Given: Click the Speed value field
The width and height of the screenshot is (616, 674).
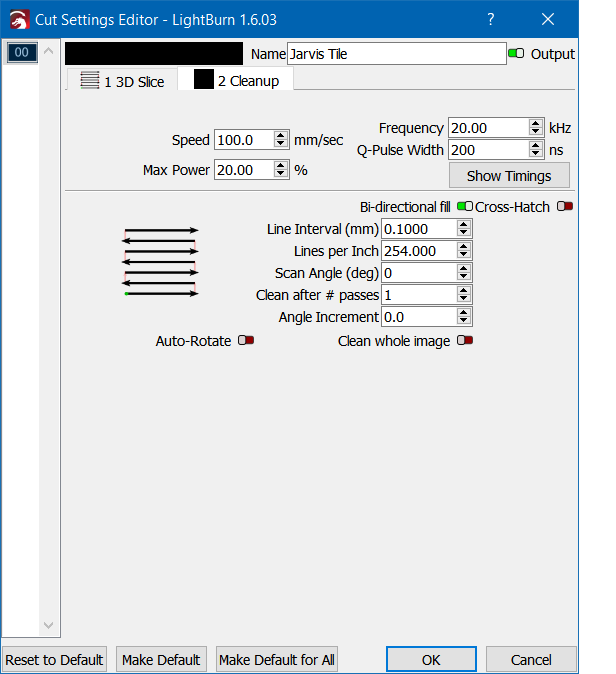Looking at the screenshot, I should (x=244, y=140).
